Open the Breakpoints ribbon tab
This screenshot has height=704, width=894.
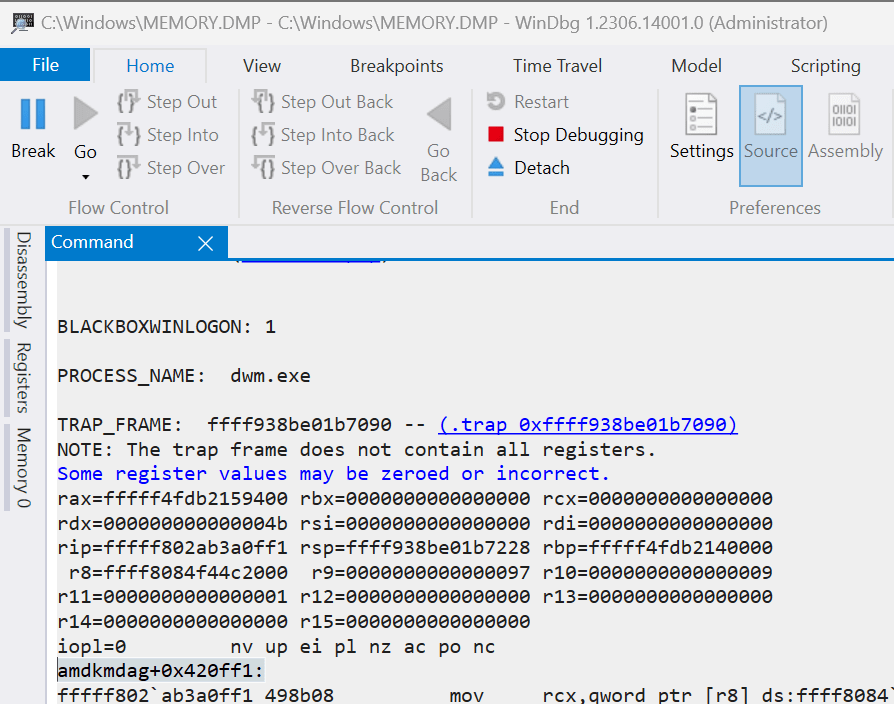[x=397, y=66]
